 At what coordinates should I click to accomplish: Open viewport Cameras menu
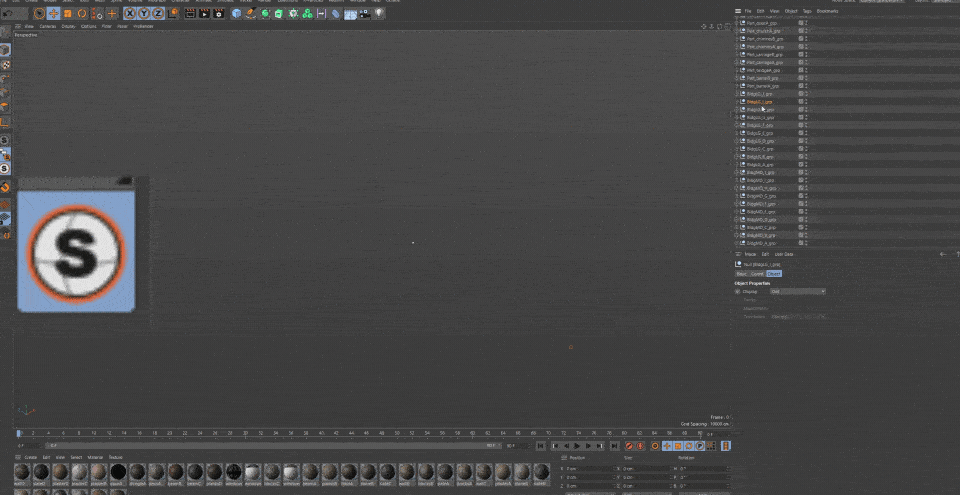[x=48, y=26]
